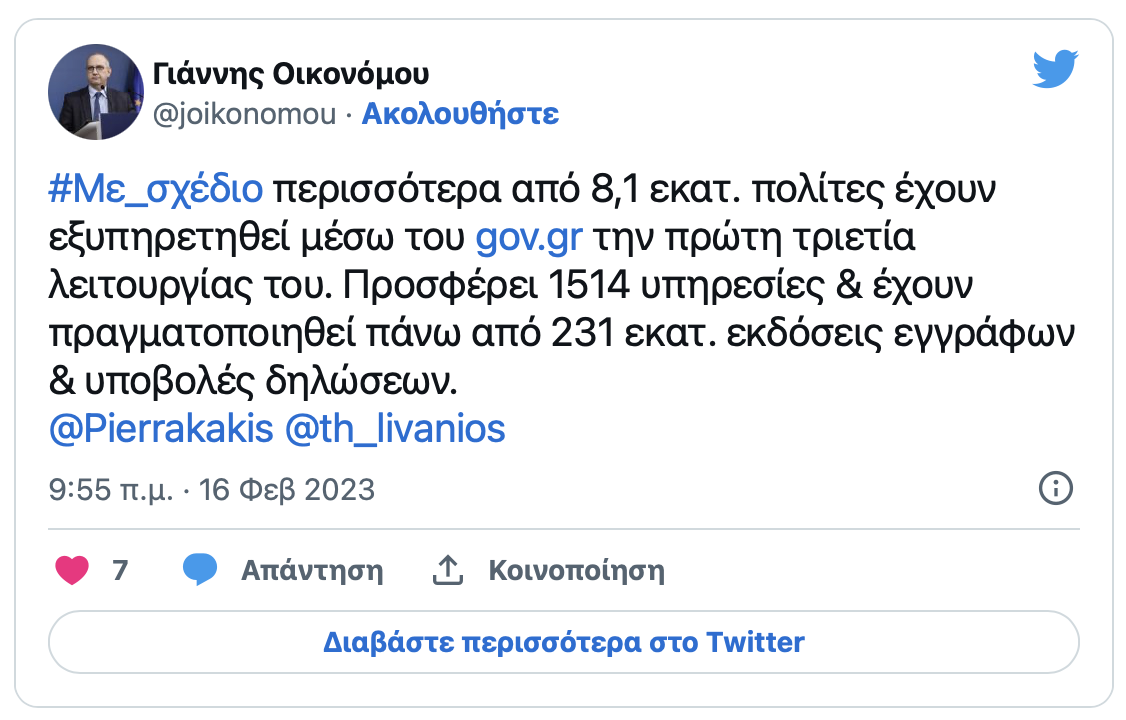
Task: Click the share upload arrow icon
Action: coord(448,570)
